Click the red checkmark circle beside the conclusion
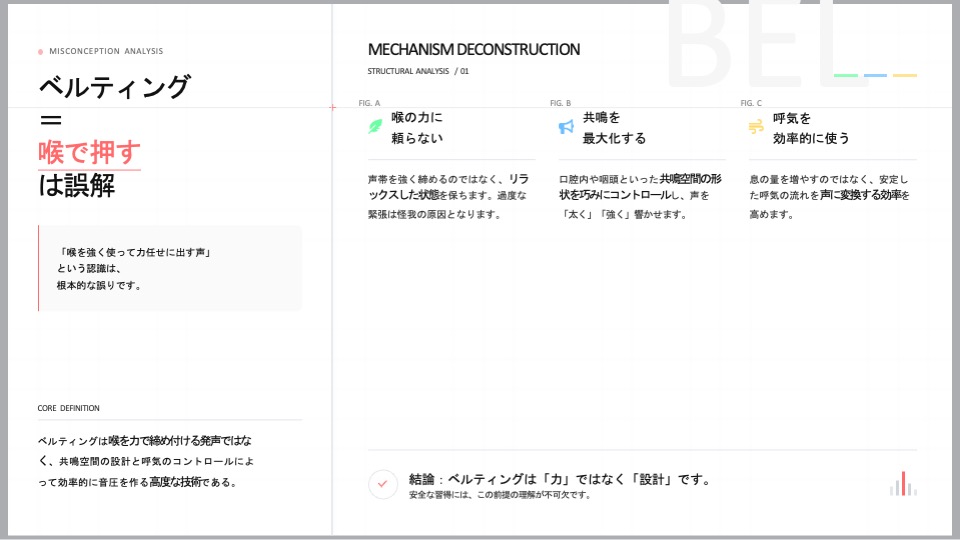 382,484
